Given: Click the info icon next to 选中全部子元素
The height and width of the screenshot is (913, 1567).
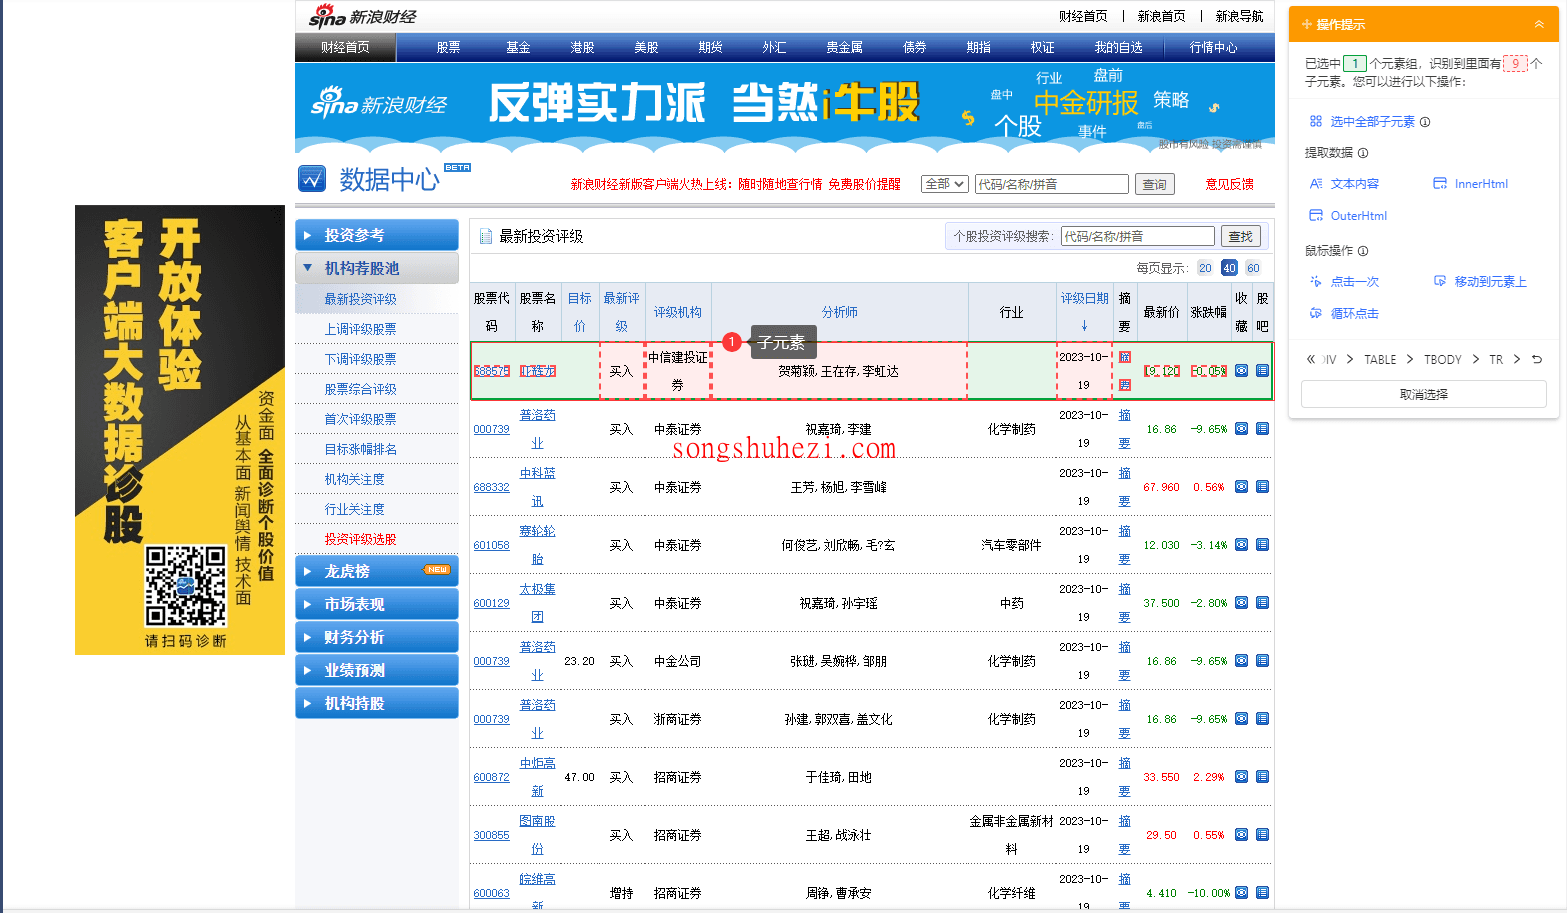Looking at the screenshot, I should coord(1425,122).
